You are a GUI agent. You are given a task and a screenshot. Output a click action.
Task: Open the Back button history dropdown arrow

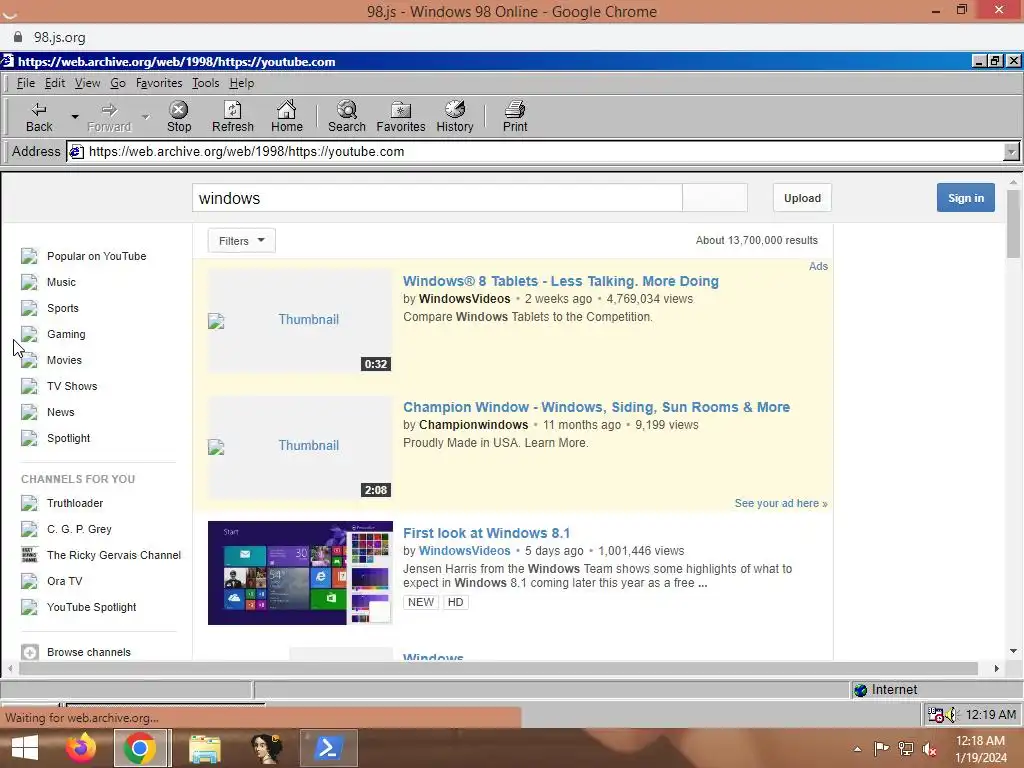75,117
